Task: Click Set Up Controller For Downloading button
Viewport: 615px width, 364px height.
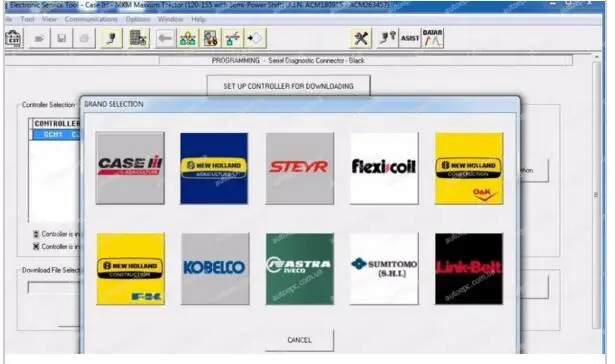Action: coord(288,86)
